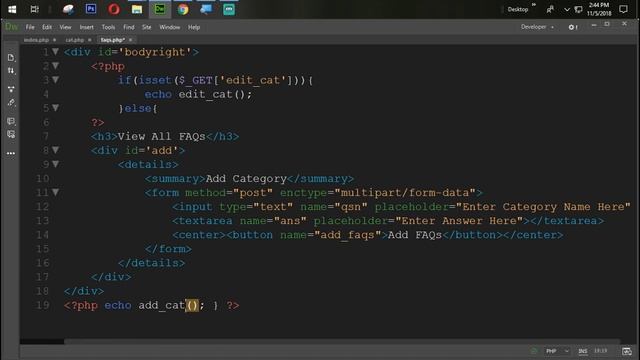Viewport: 640px width, 360px height.
Task: Open the File menu
Action: click(30, 27)
